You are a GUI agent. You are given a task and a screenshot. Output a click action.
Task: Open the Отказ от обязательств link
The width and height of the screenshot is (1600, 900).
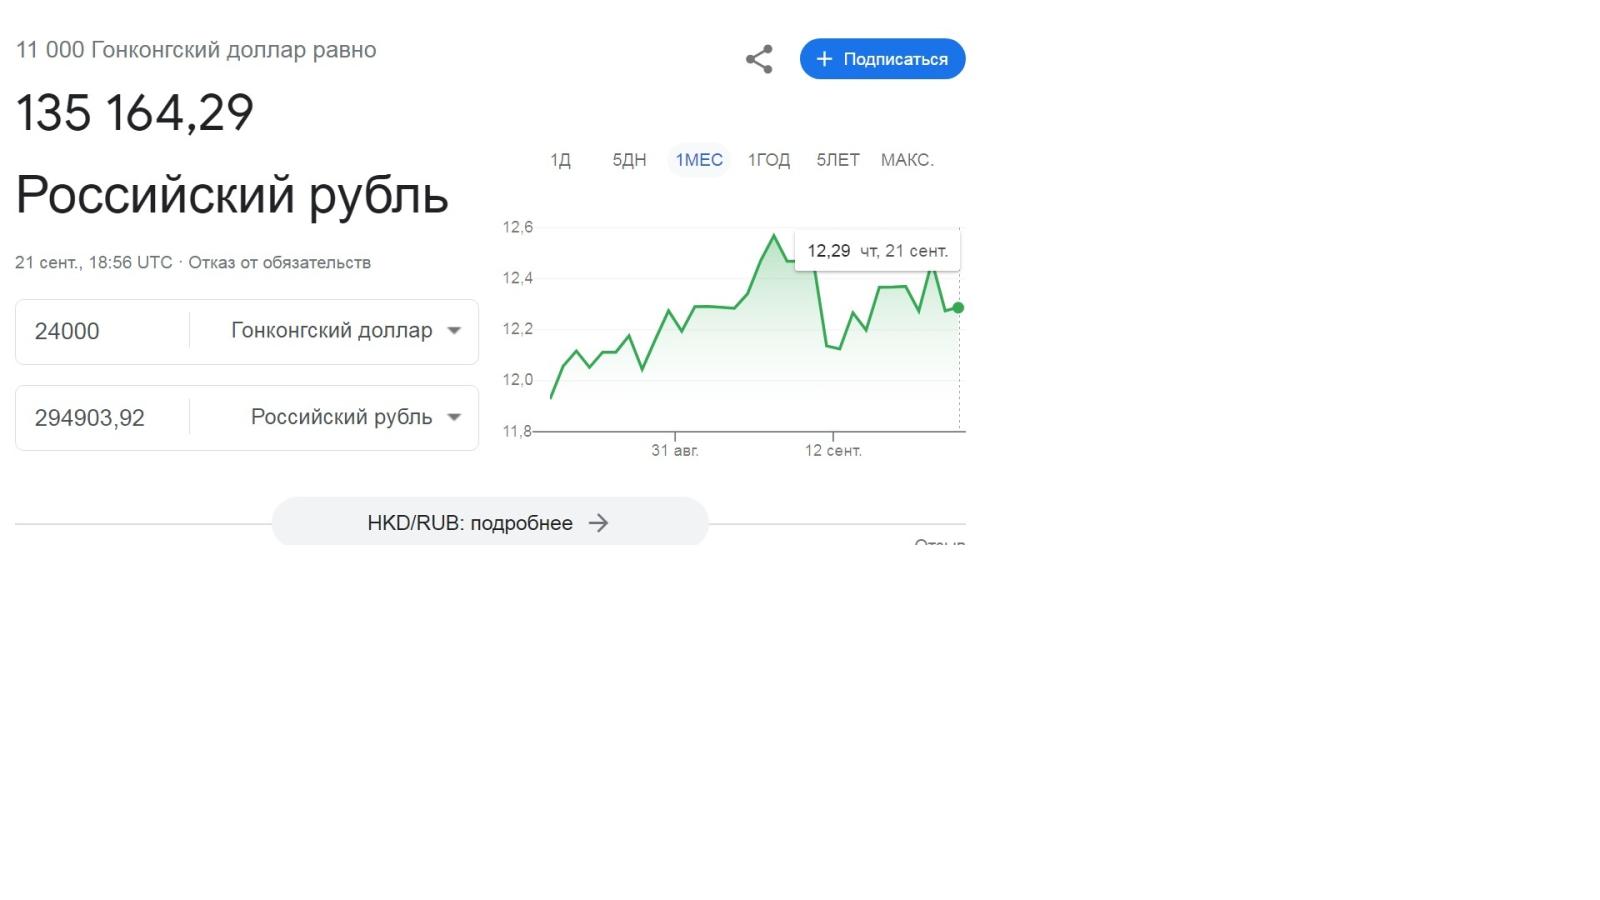pos(279,263)
